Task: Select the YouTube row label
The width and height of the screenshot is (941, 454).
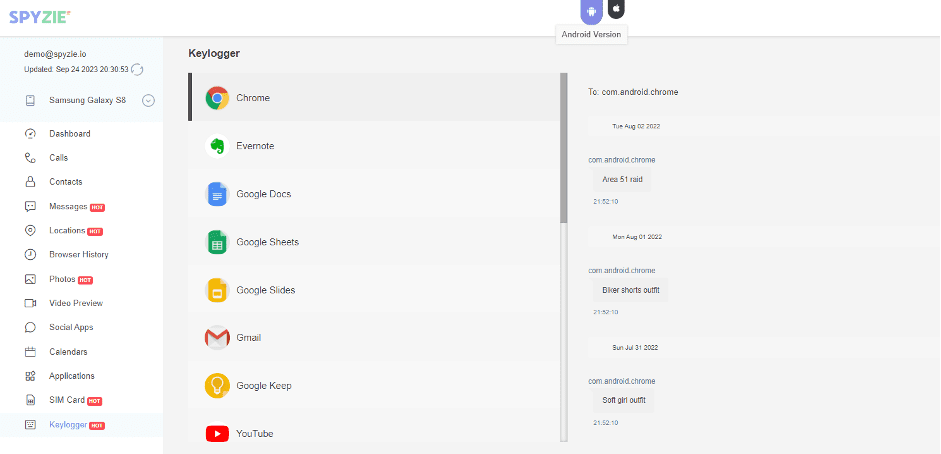Action: 255,433
